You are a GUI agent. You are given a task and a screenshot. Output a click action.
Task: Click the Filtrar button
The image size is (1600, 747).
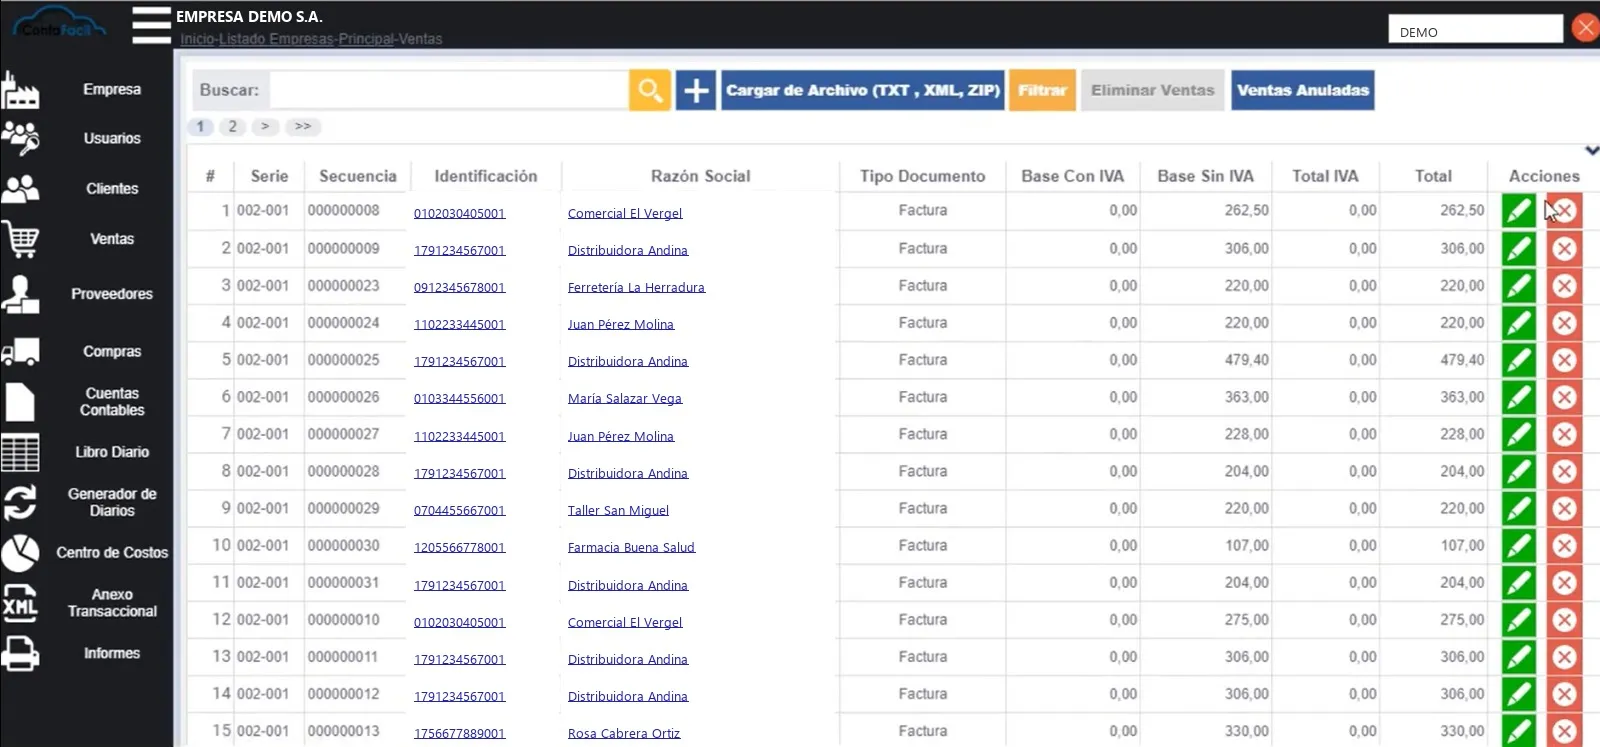click(1043, 90)
